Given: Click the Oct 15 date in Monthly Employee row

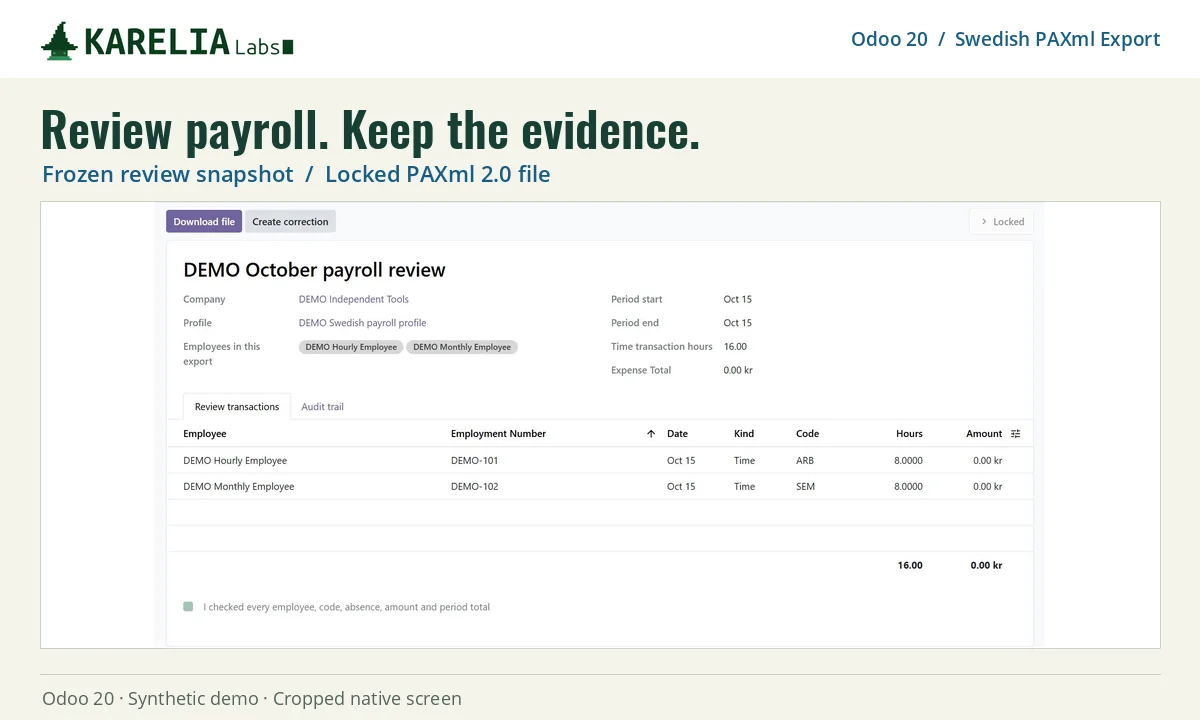Looking at the screenshot, I should 681,487.
